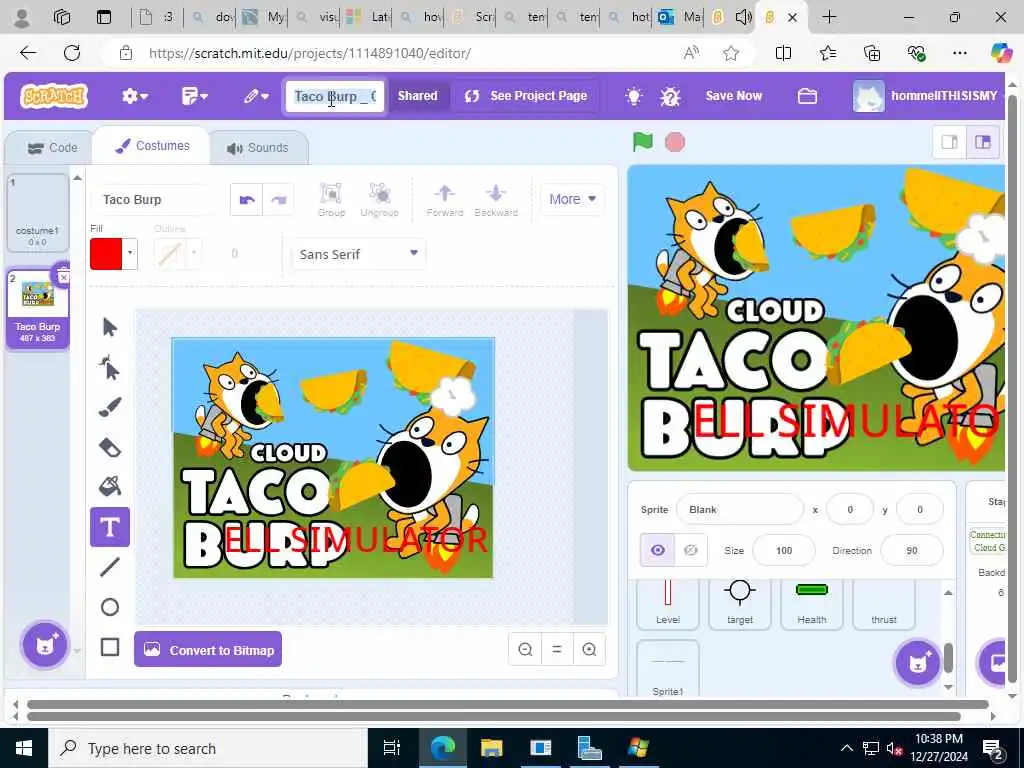Click the Scratch logo

point(54,96)
